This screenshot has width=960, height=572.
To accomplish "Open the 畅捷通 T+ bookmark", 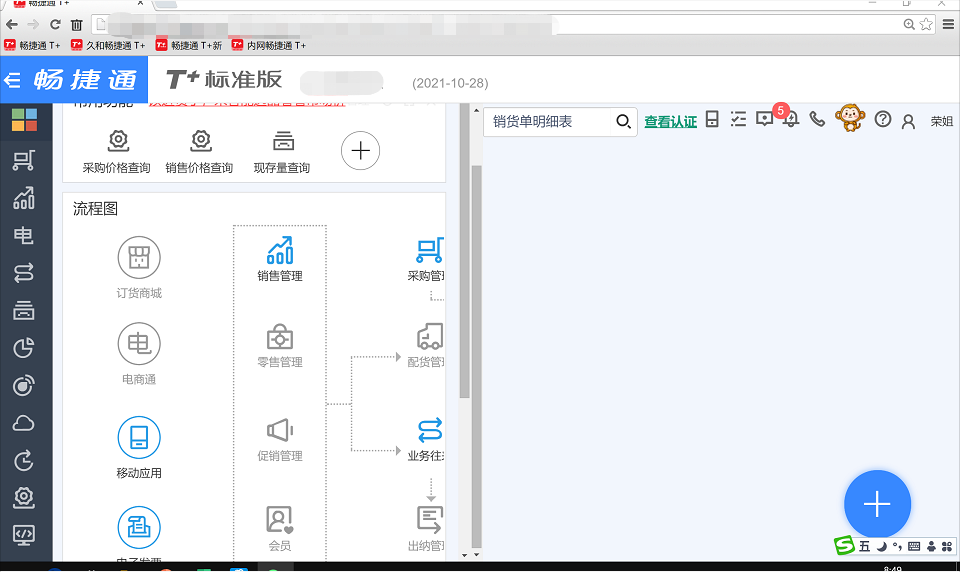I will coord(32,45).
